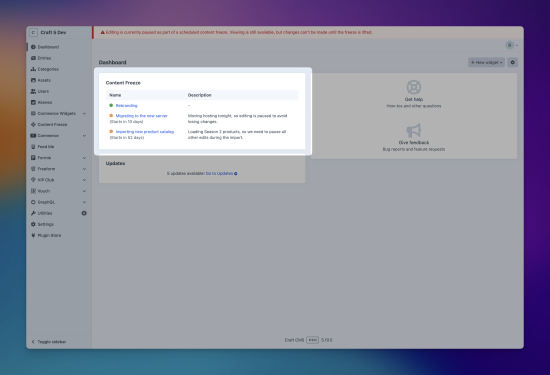
Task: Click the Content Freeze widget title
Action: (x=123, y=83)
